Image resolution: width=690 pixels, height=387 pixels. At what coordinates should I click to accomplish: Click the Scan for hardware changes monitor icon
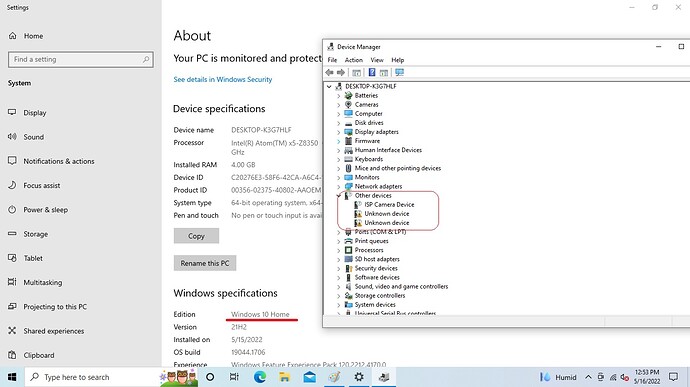tap(399, 72)
